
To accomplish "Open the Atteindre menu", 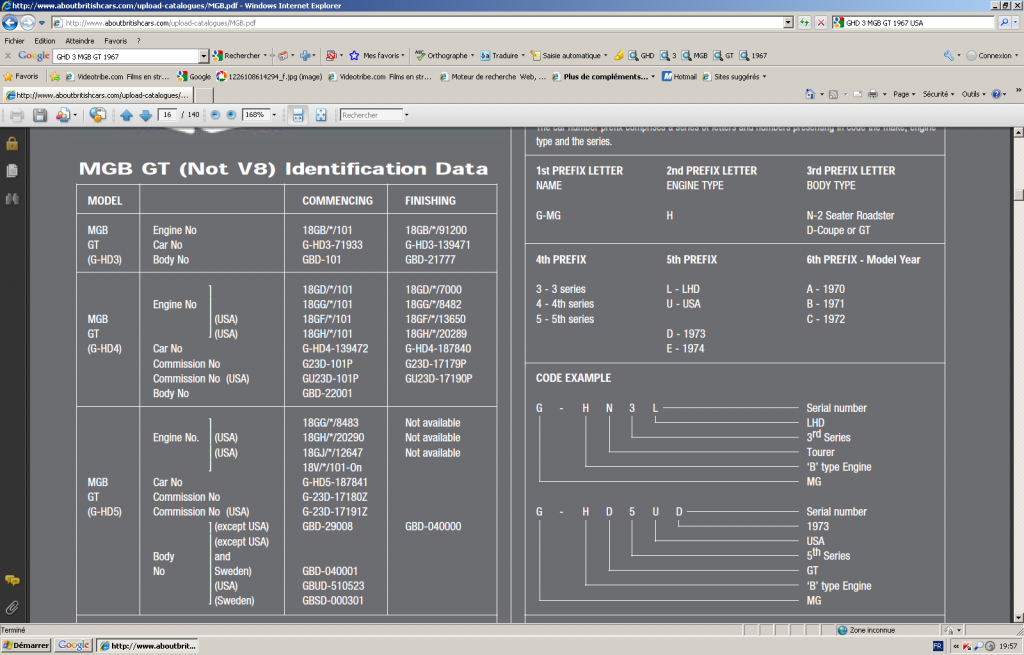I will (80, 40).
